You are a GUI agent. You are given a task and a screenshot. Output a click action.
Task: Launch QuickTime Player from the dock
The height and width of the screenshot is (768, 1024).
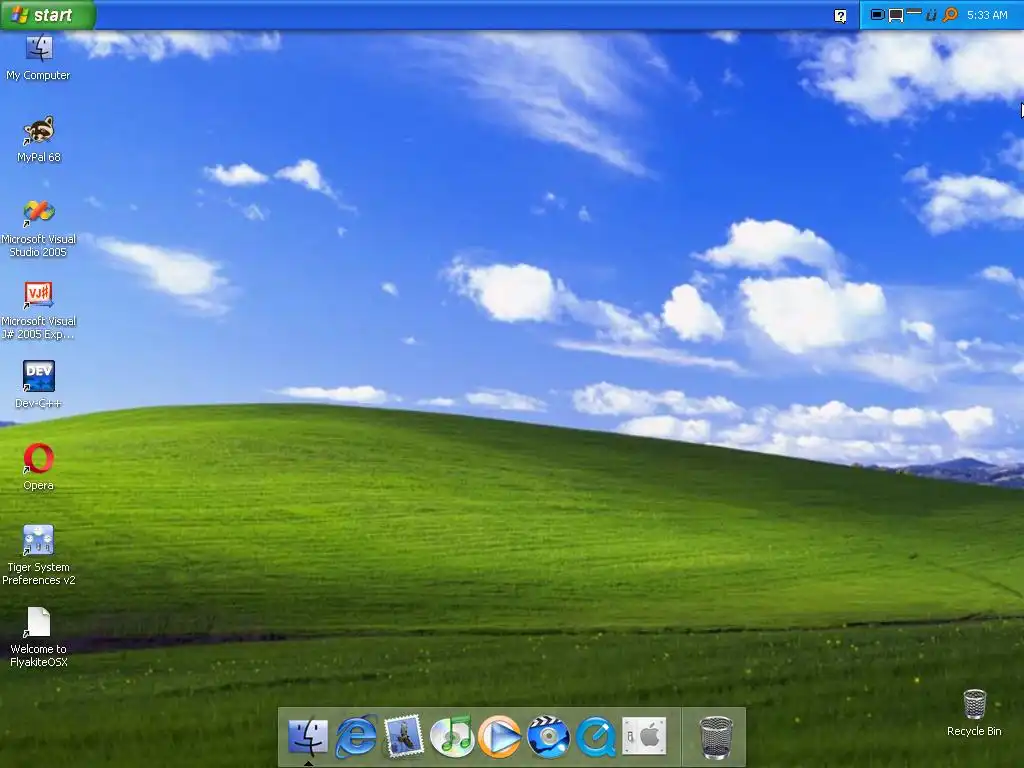tap(596, 737)
